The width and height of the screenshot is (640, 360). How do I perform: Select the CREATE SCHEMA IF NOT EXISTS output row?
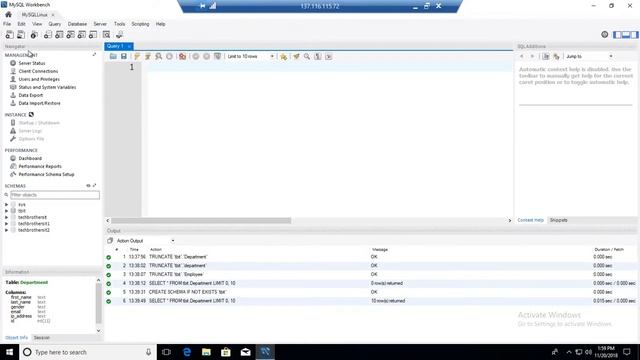(x=371, y=292)
